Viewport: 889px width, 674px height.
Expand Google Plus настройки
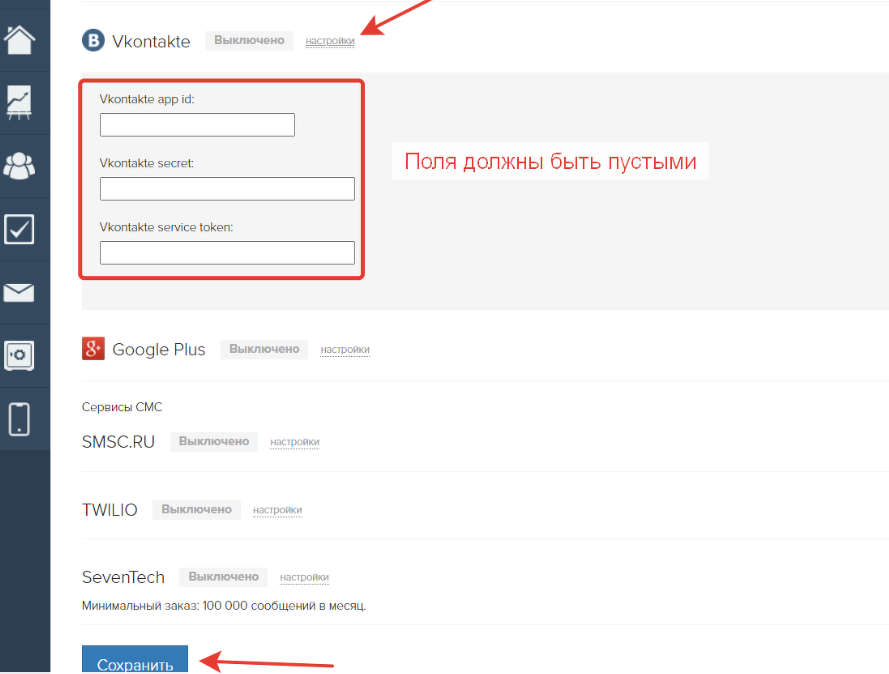[345, 350]
